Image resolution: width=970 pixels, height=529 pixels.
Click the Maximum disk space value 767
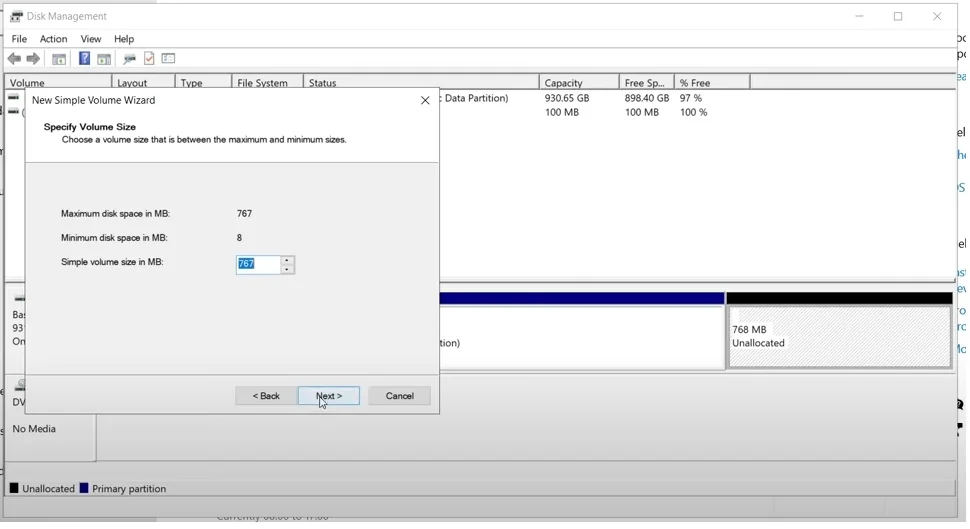click(x=244, y=213)
